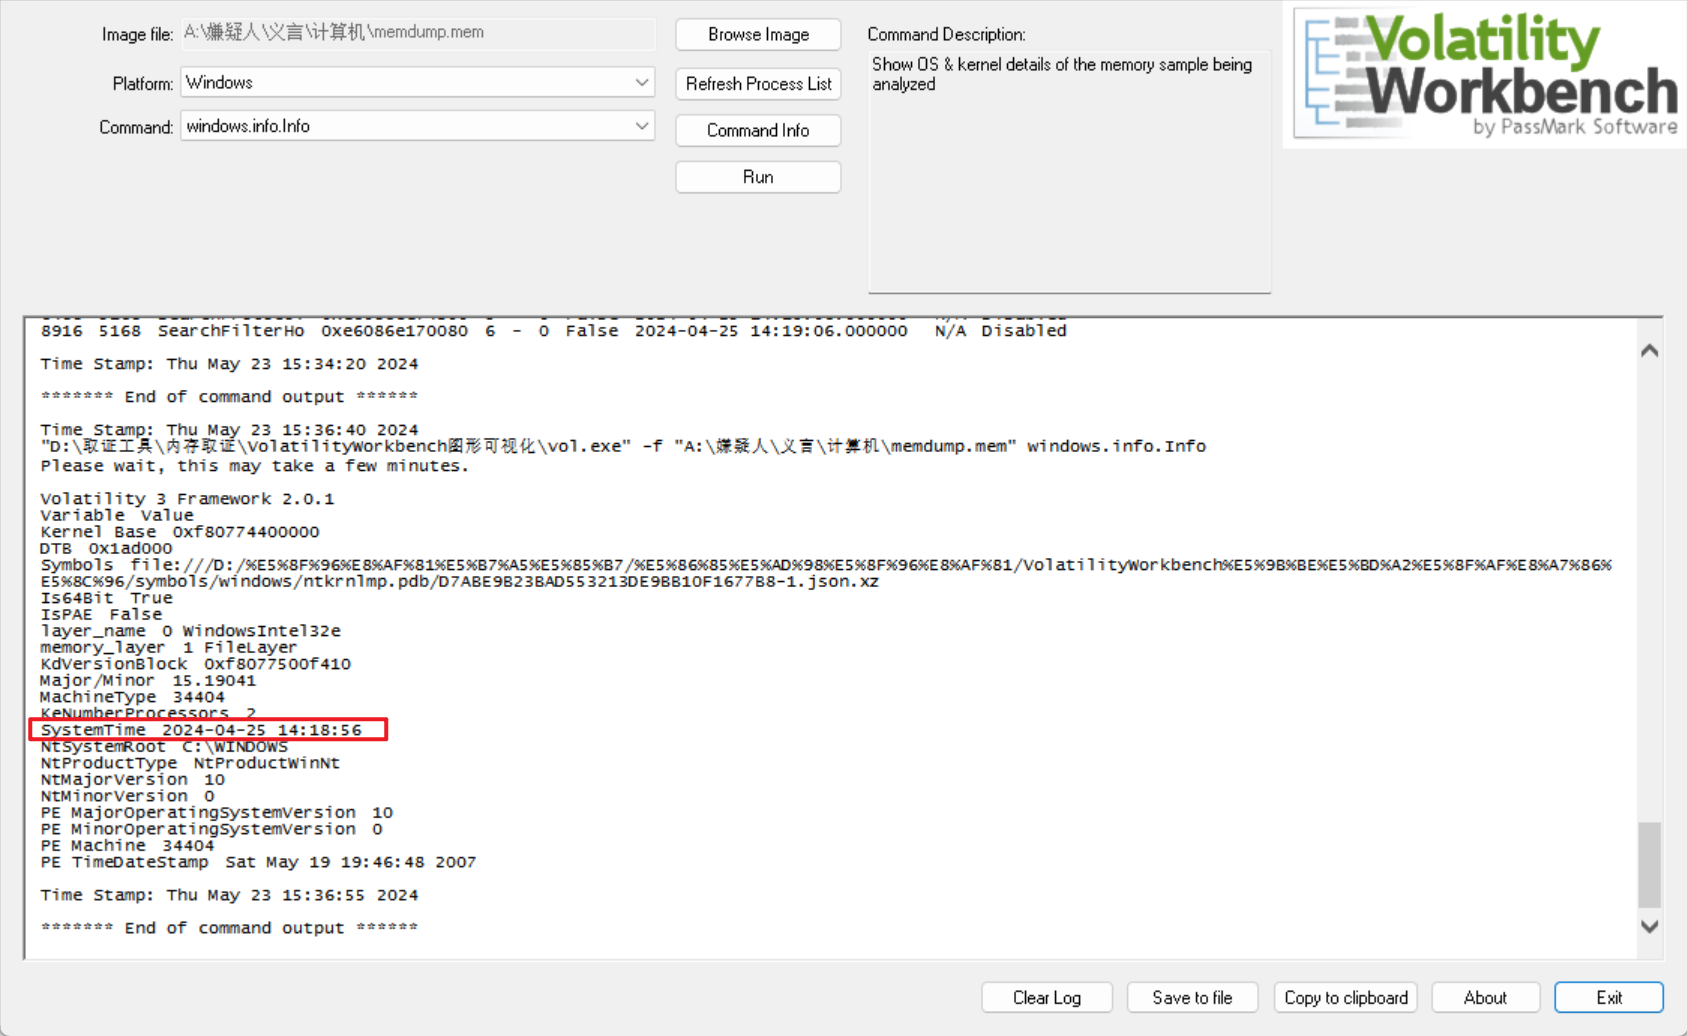Click the Image file path field
The image size is (1687, 1036).
[x=417, y=33]
